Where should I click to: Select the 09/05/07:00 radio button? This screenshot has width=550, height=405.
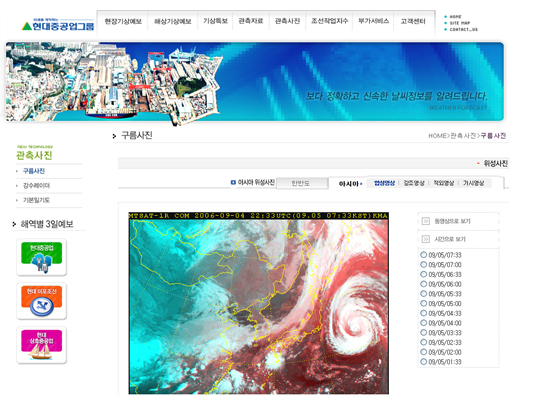(x=423, y=265)
